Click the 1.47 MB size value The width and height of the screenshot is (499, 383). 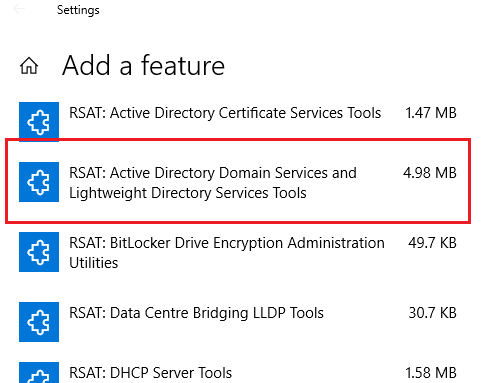click(431, 113)
